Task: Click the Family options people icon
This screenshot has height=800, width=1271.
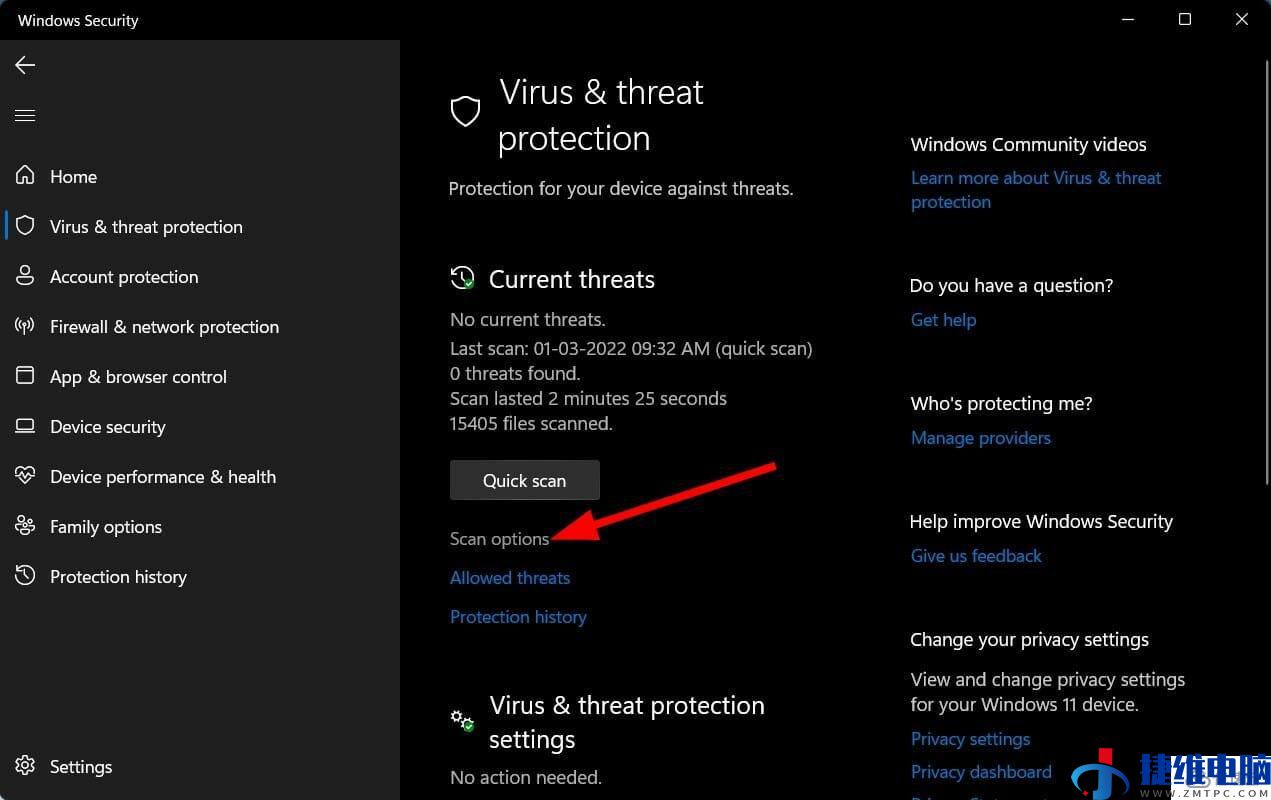Action: coord(25,526)
